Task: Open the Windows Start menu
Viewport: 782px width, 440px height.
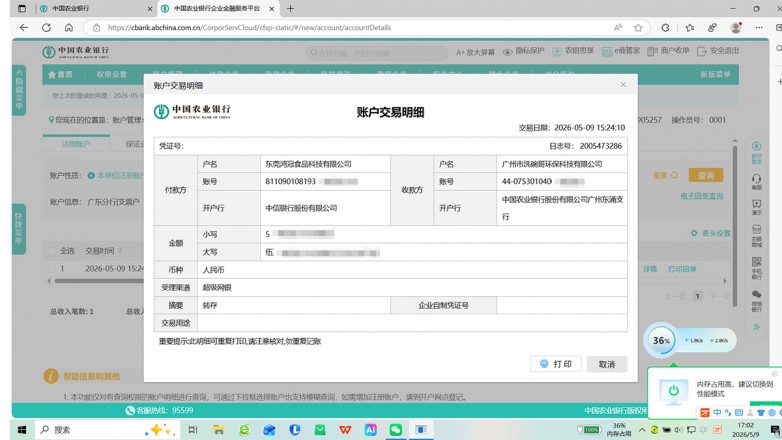Action: pyautogui.click(x=22, y=430)
